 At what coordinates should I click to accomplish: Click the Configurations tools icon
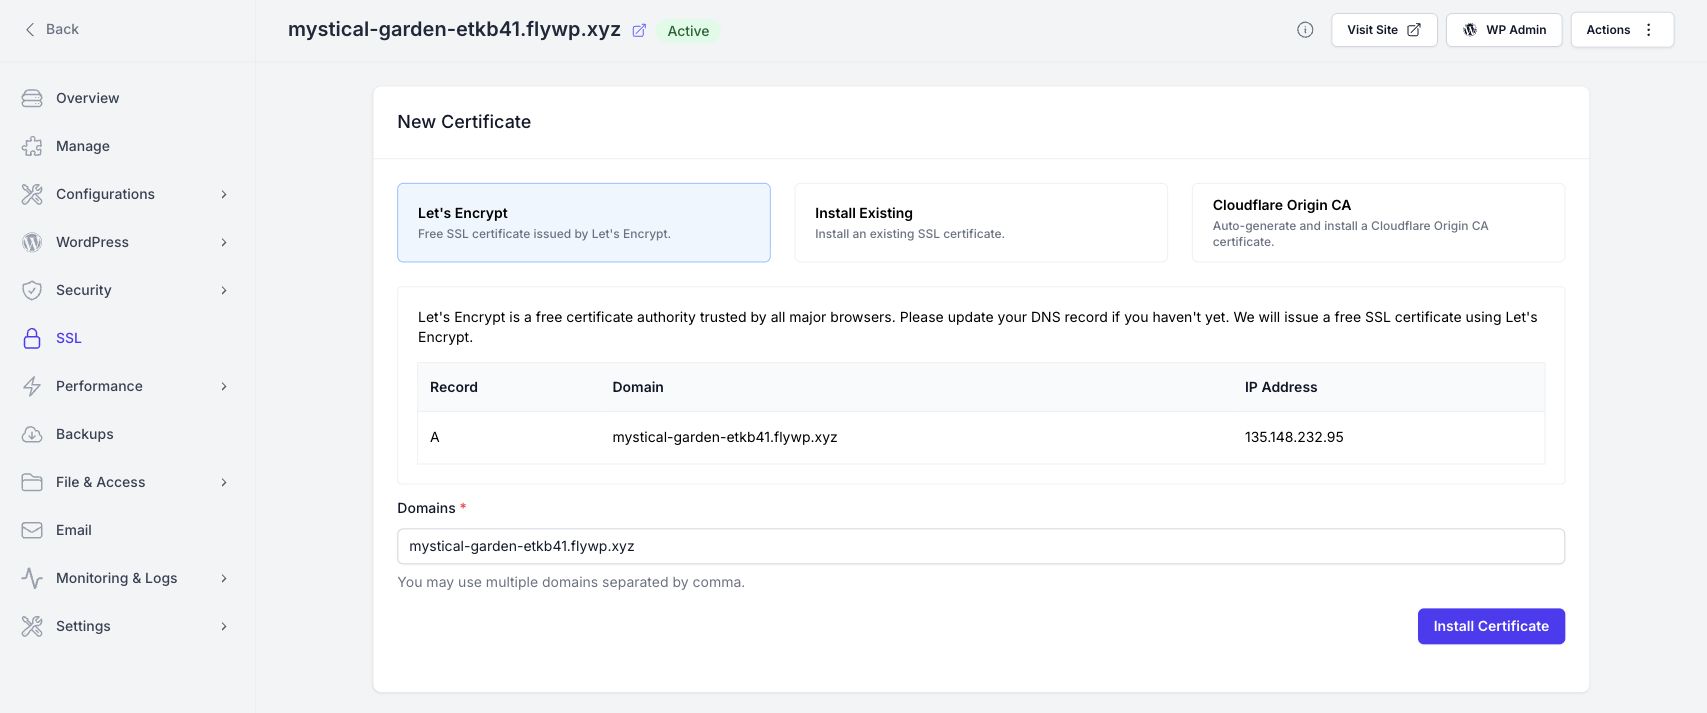pos(32,194)
